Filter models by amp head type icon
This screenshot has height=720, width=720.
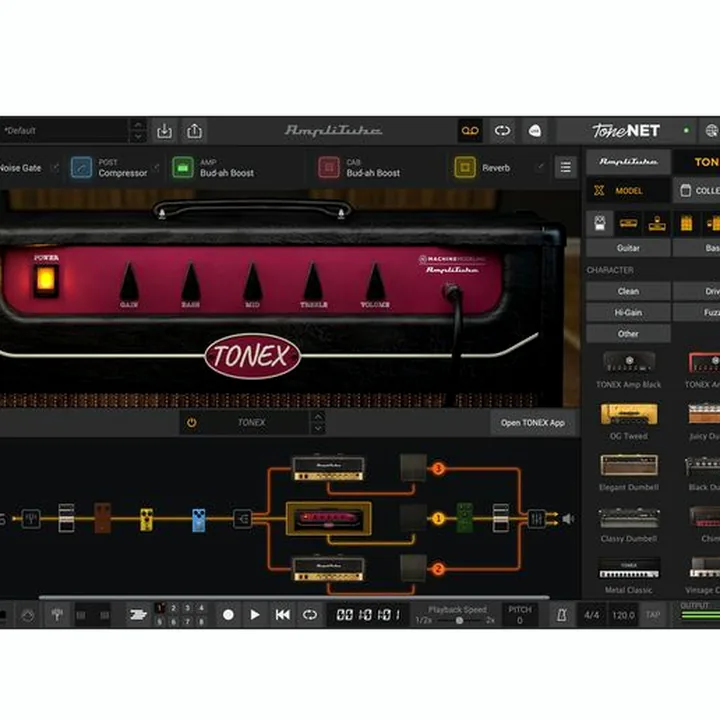(628, 224)
